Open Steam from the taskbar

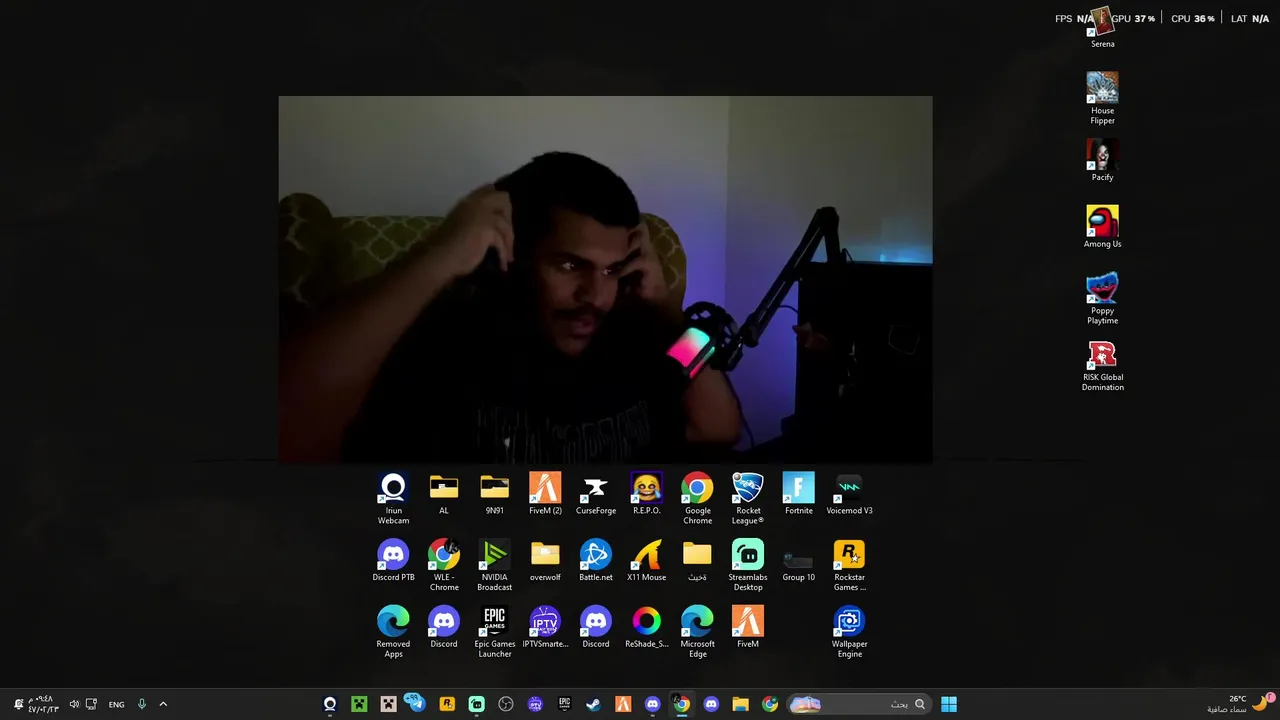pos(594,704)
